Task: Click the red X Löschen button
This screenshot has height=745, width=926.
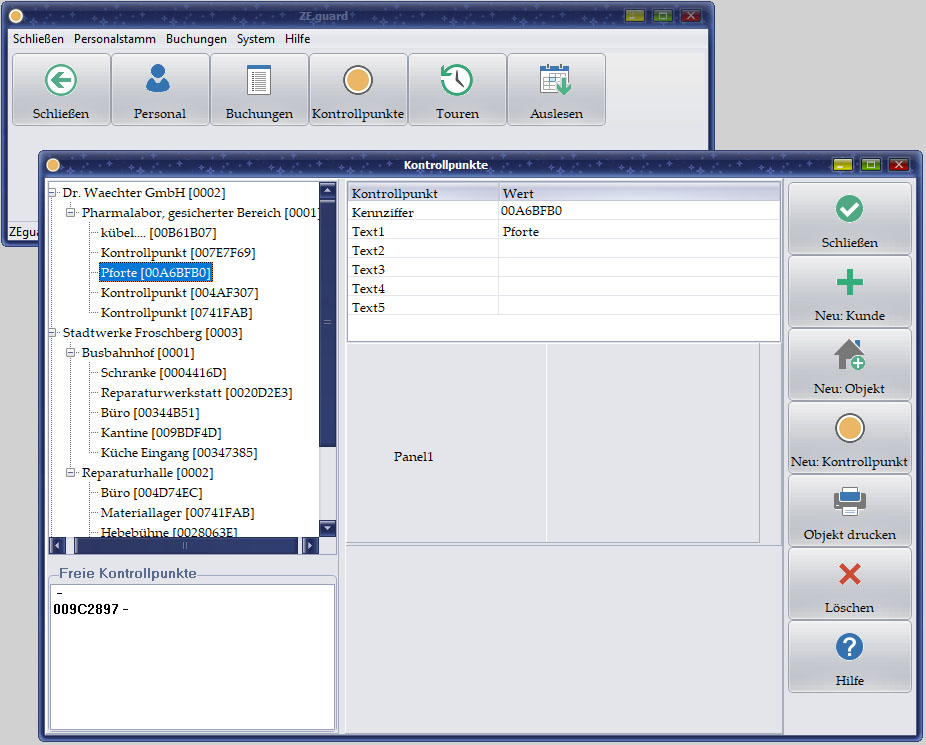Action: click(x=849, y=583)
